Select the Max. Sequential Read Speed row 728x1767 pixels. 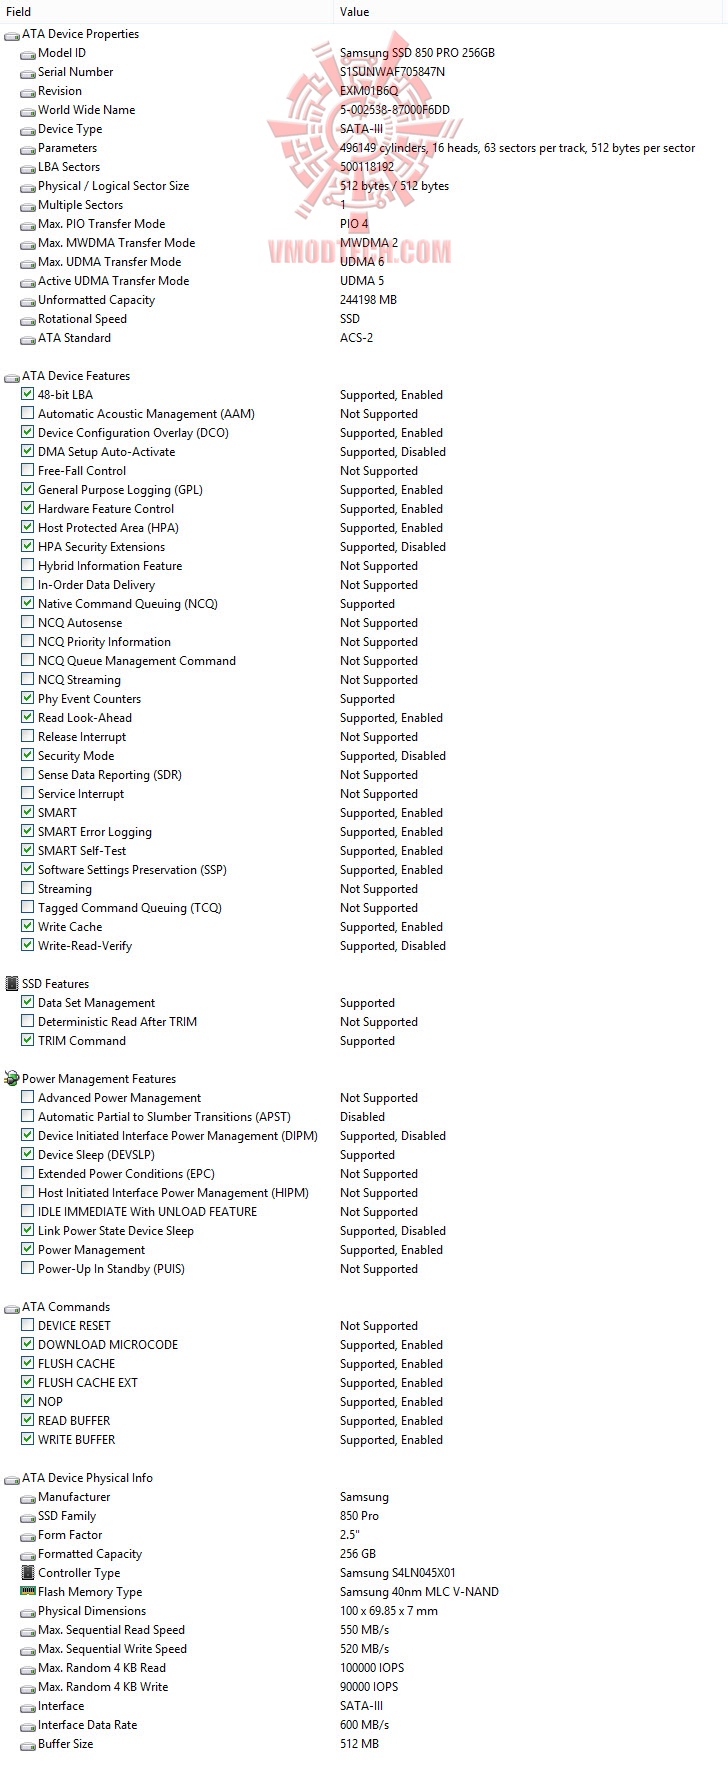click(364, 1630)
